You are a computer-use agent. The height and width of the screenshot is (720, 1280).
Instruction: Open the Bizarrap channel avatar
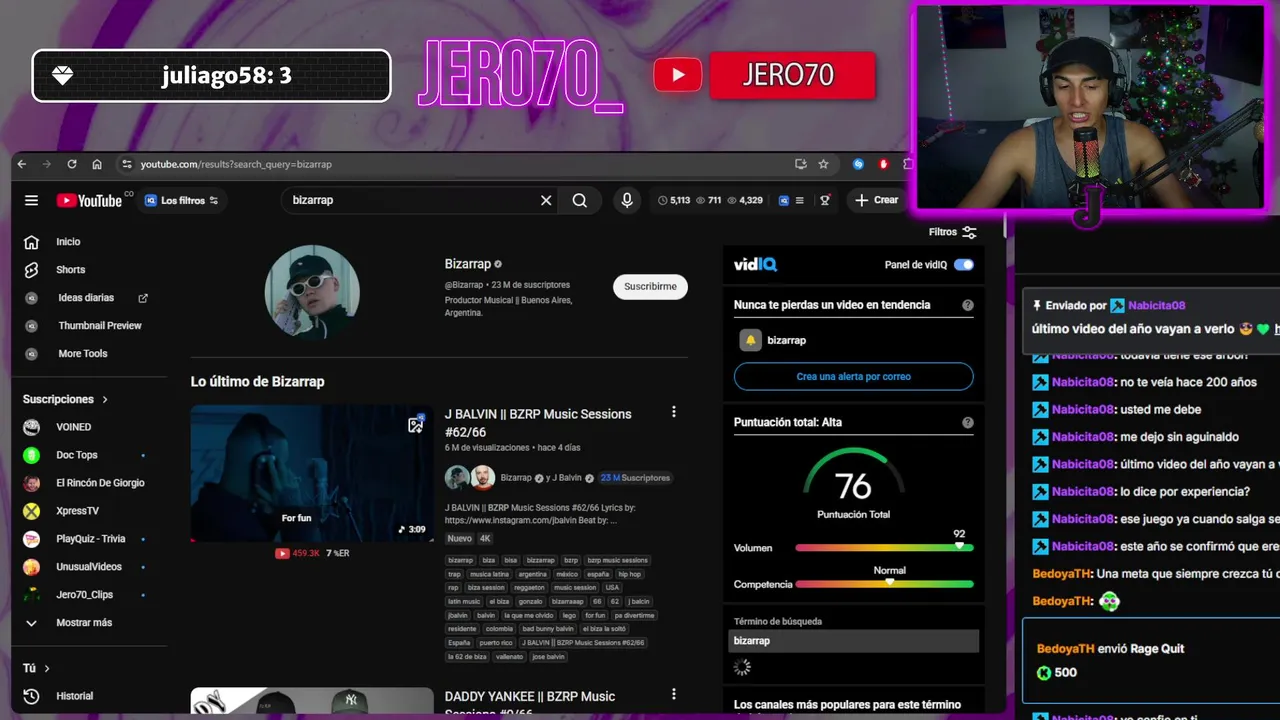click(x=312, y=293)
